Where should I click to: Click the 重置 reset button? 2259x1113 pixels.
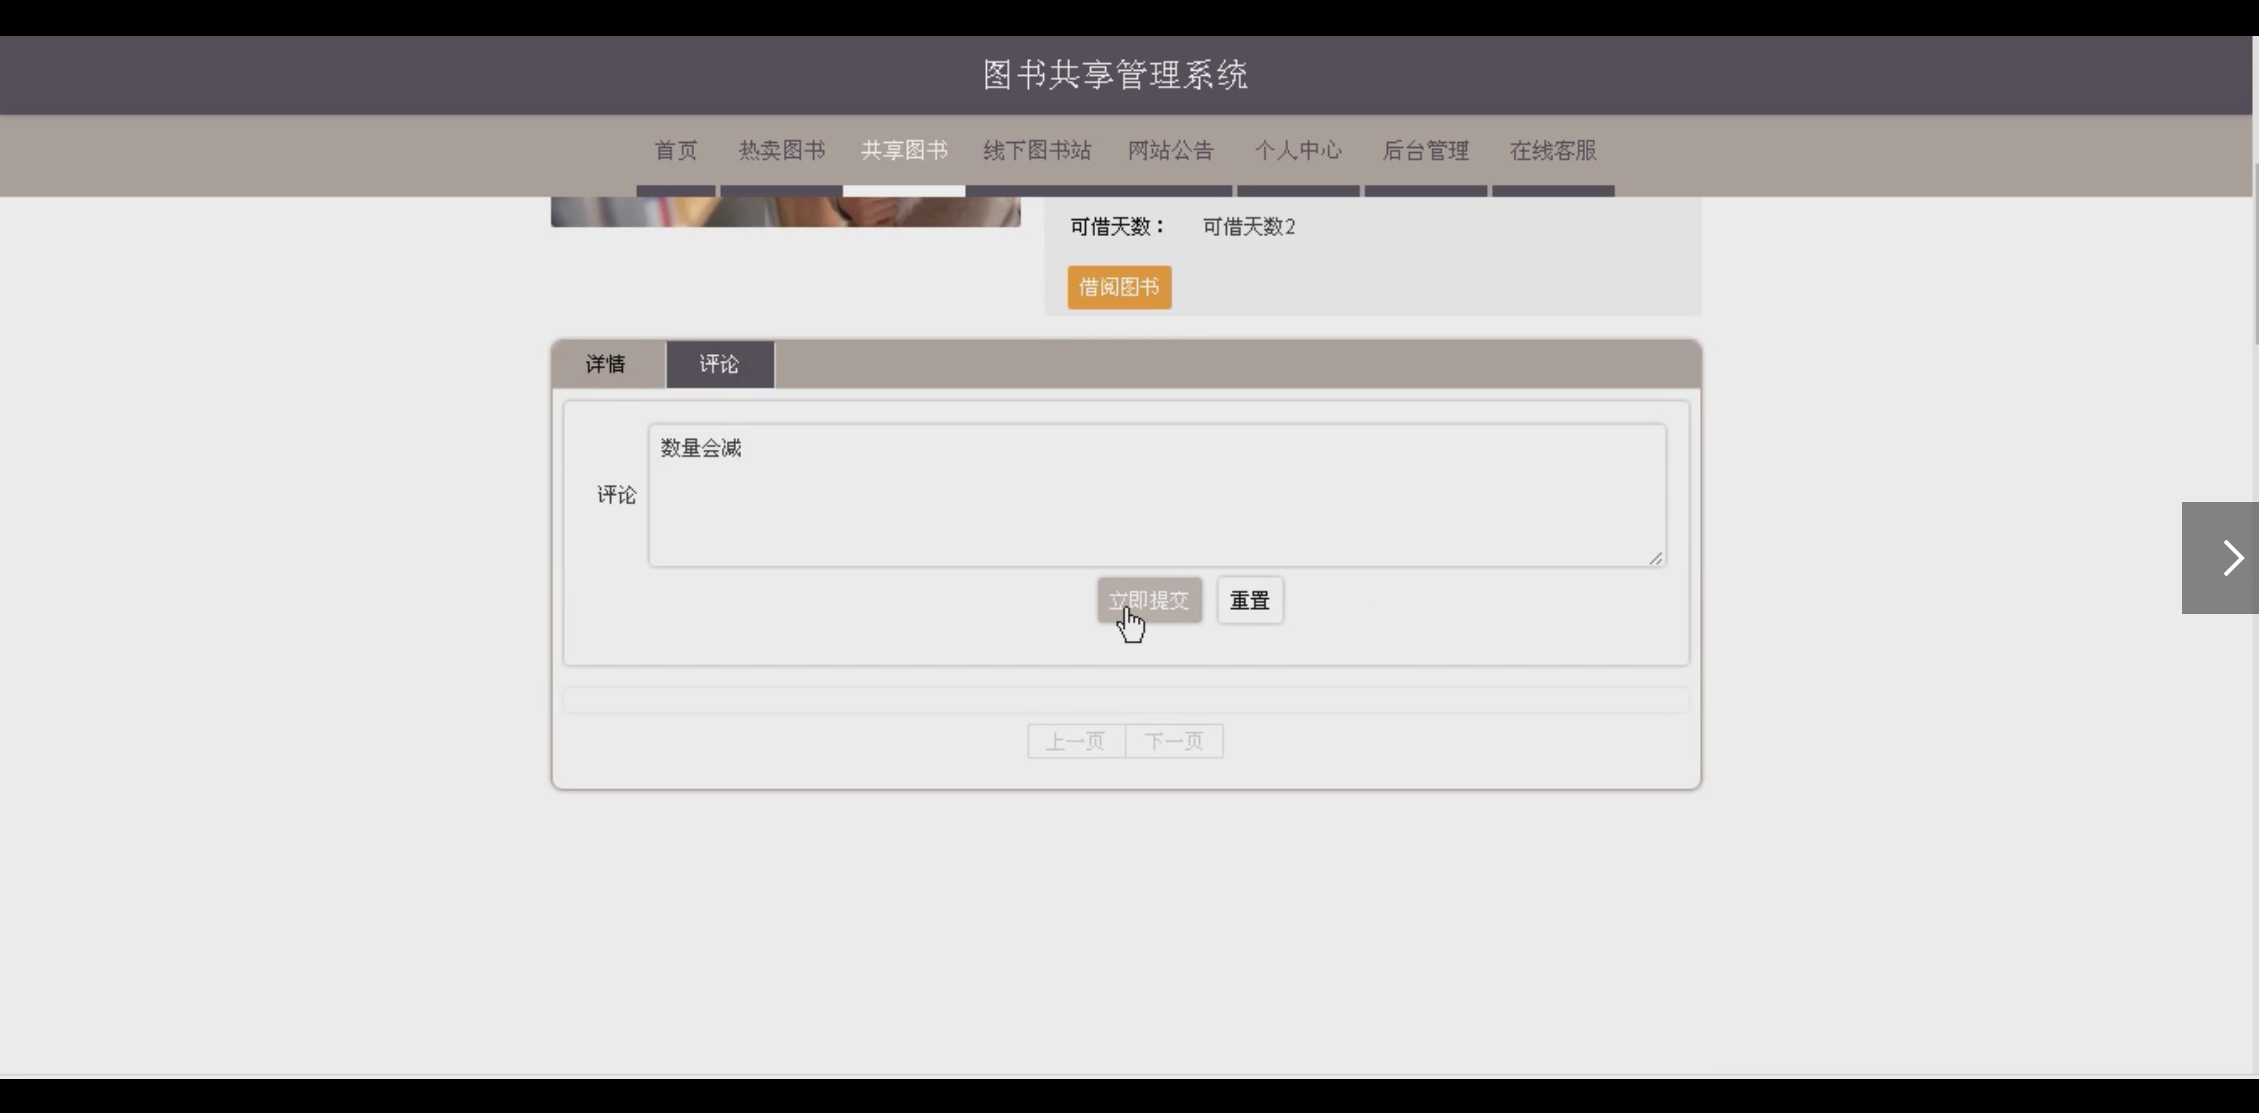point(1250,600)
